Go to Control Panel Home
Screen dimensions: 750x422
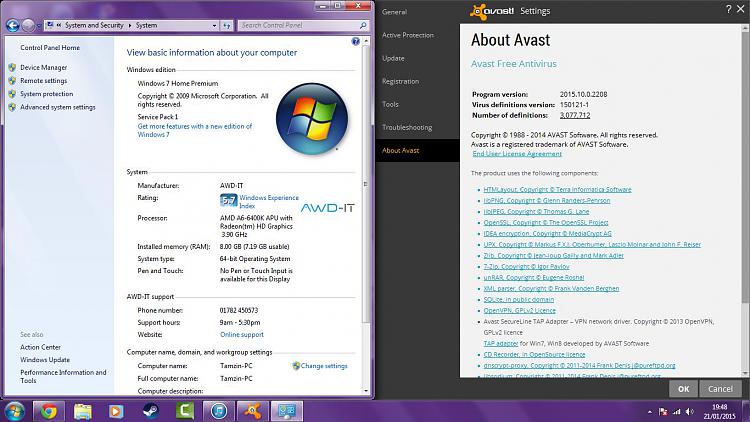pos(50,48)
